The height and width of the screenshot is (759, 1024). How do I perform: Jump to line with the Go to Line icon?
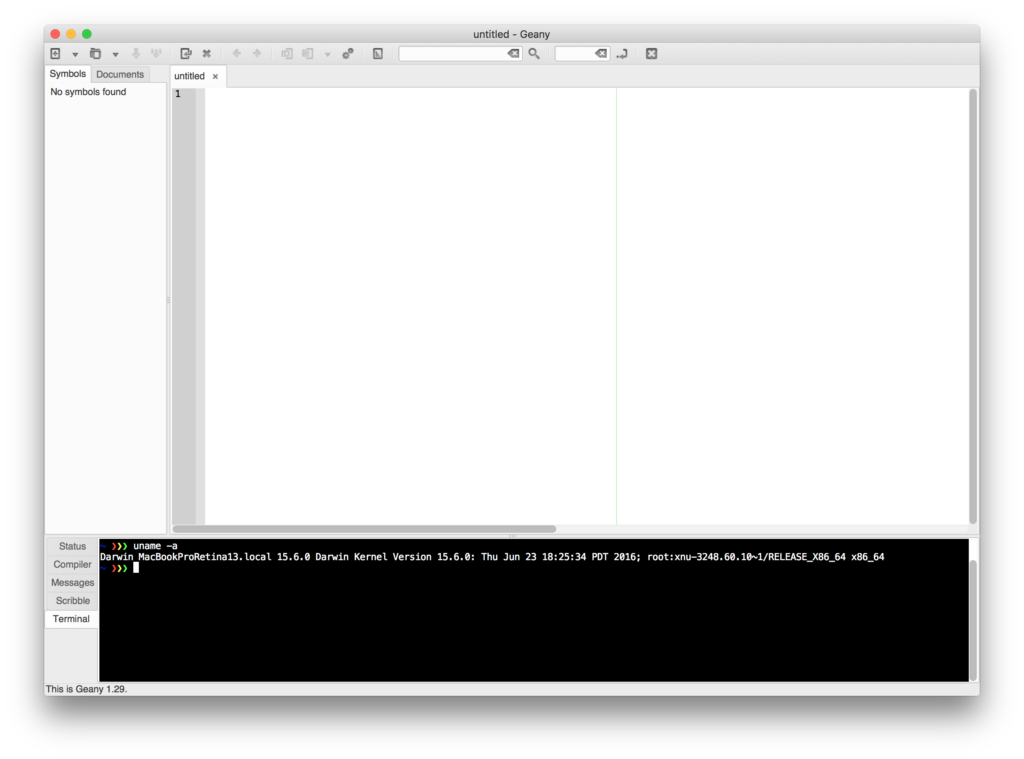tap(622, 53)
